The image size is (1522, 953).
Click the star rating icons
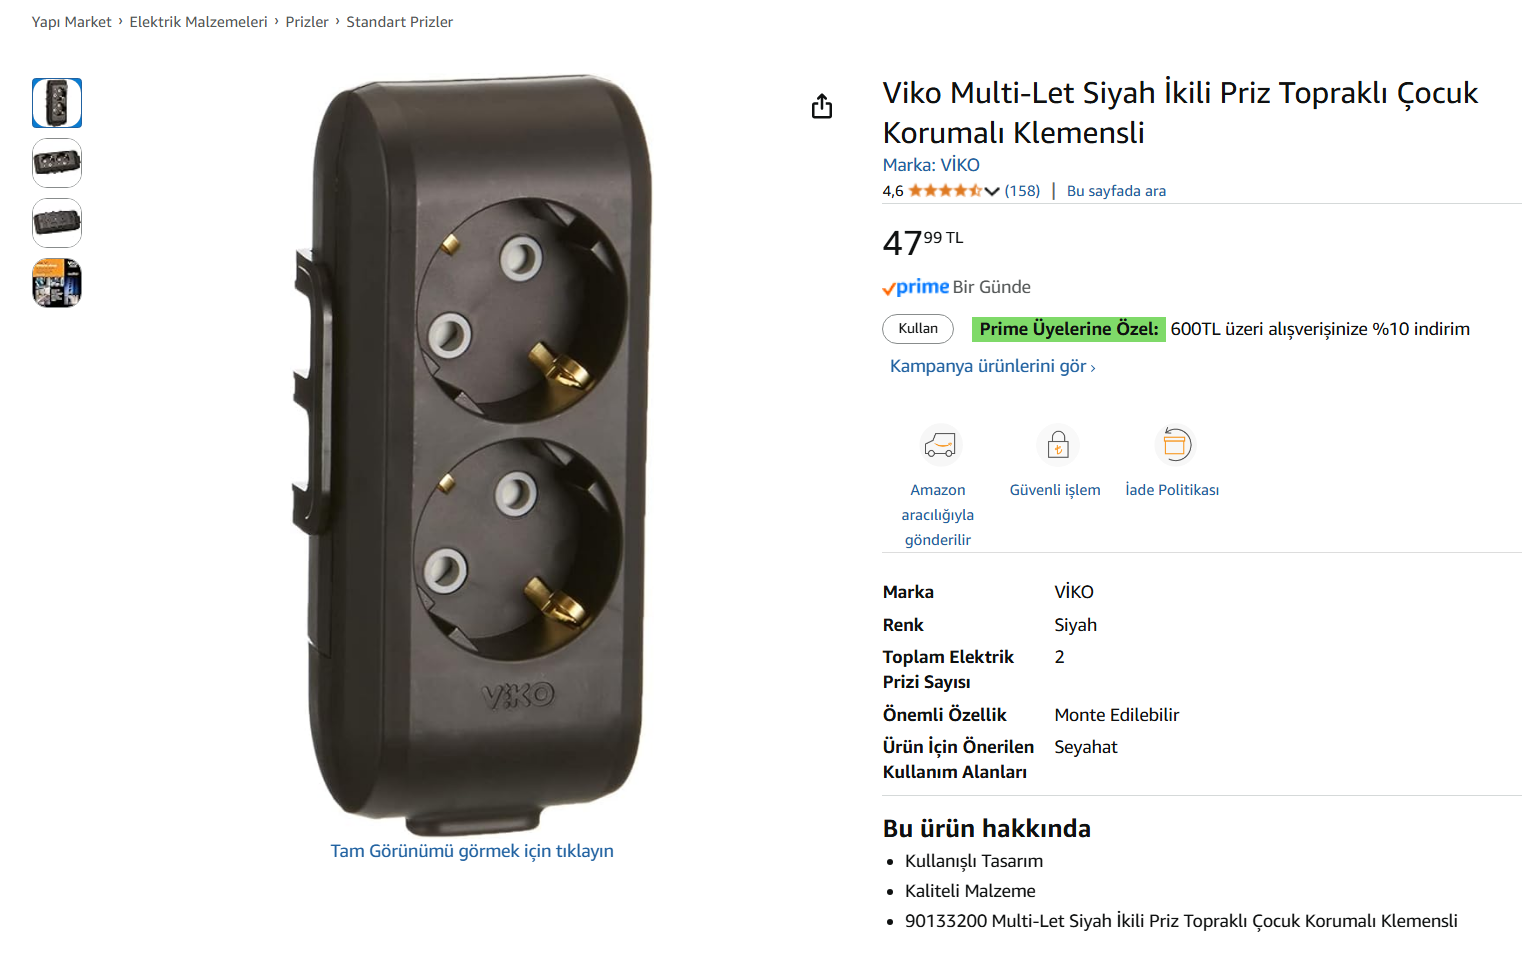[x=945, y=190]
